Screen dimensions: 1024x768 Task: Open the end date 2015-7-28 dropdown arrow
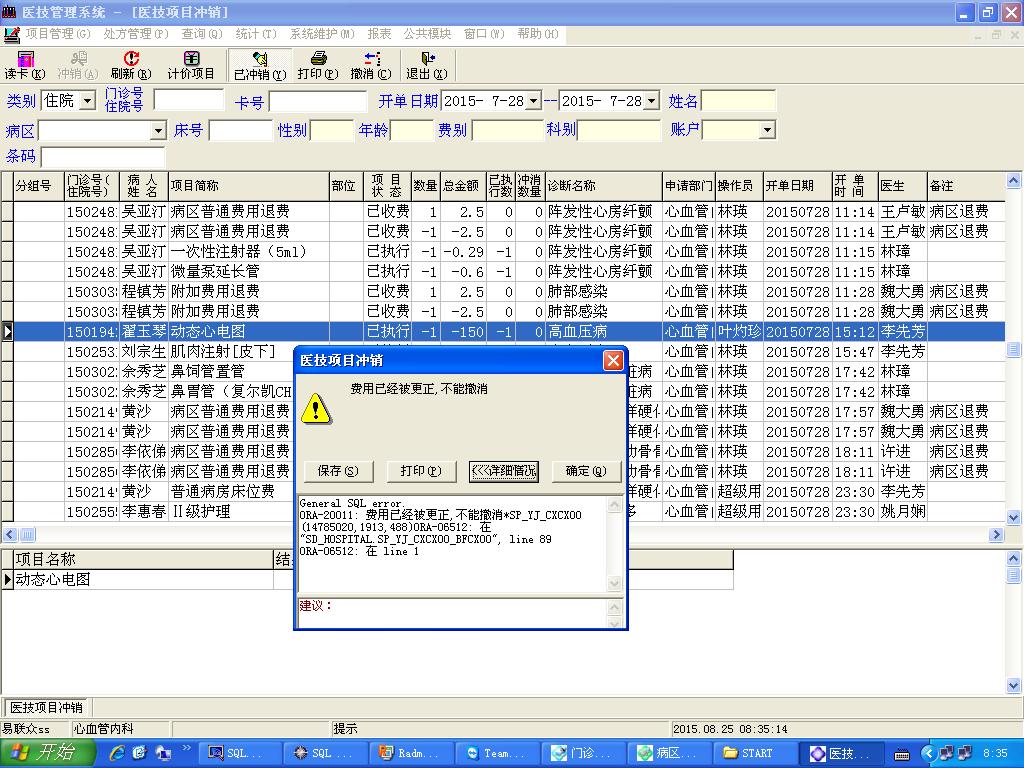[652, 101]
